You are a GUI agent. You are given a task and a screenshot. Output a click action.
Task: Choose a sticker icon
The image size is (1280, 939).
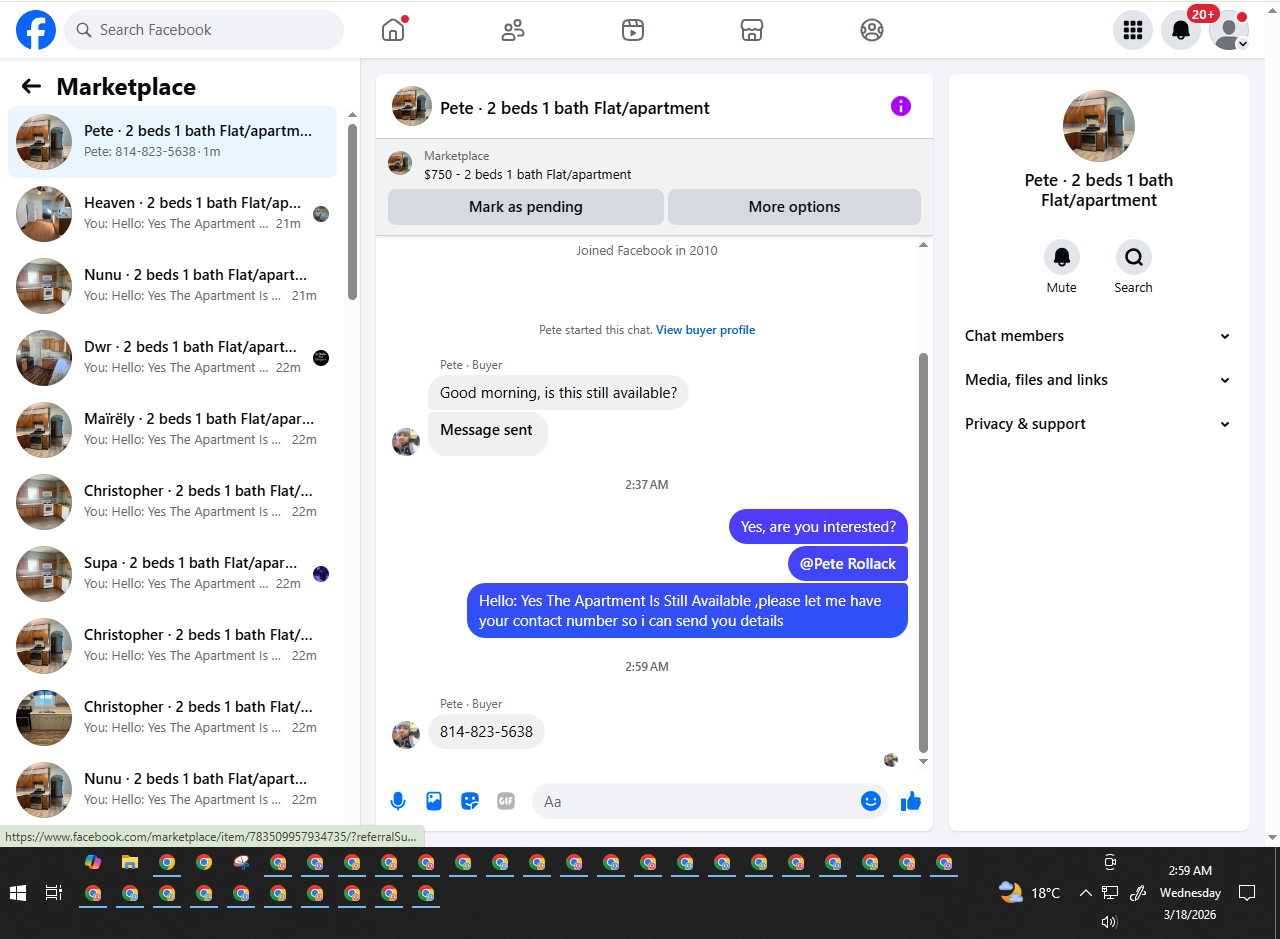[x=470, y=801]
